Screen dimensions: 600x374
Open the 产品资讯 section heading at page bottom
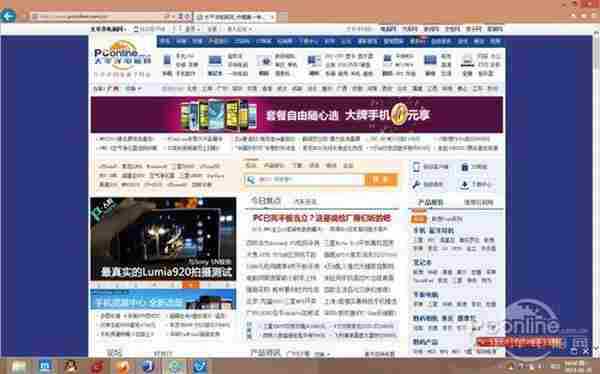(265, 353)
